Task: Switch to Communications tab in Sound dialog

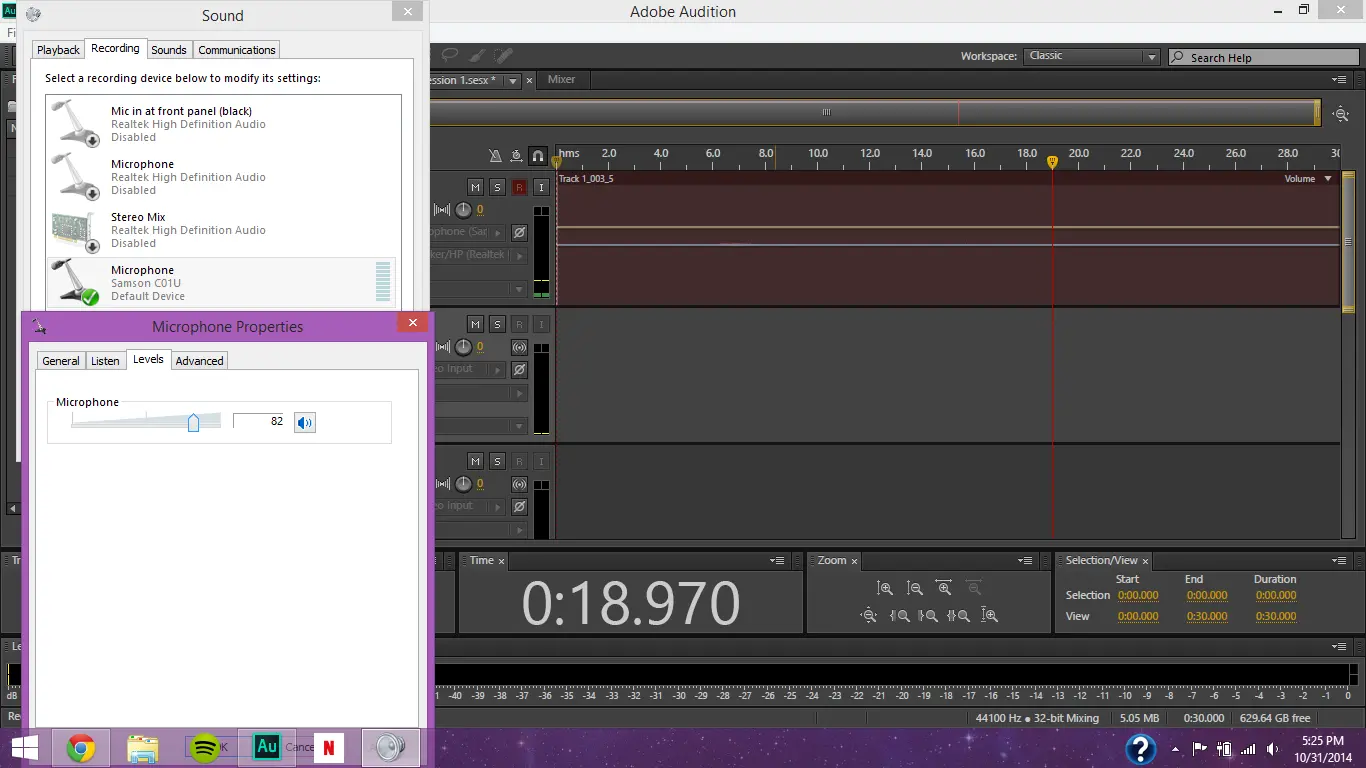Action: [237, 50]
